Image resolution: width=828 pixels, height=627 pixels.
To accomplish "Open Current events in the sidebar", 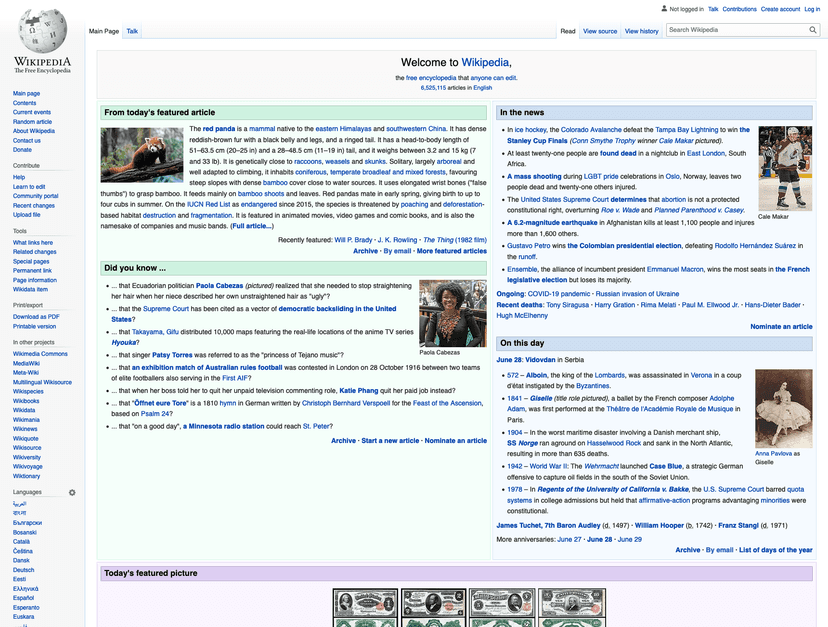I will pos(32,112).
